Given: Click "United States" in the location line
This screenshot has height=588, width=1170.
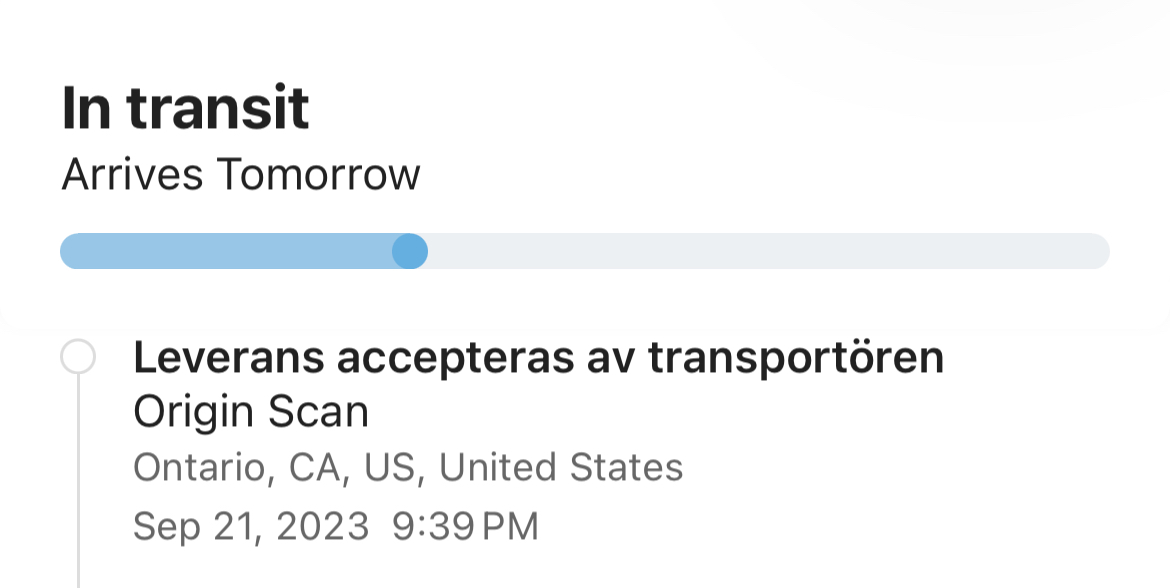Looking at the screenshot, I should click(x=561, y=467).
